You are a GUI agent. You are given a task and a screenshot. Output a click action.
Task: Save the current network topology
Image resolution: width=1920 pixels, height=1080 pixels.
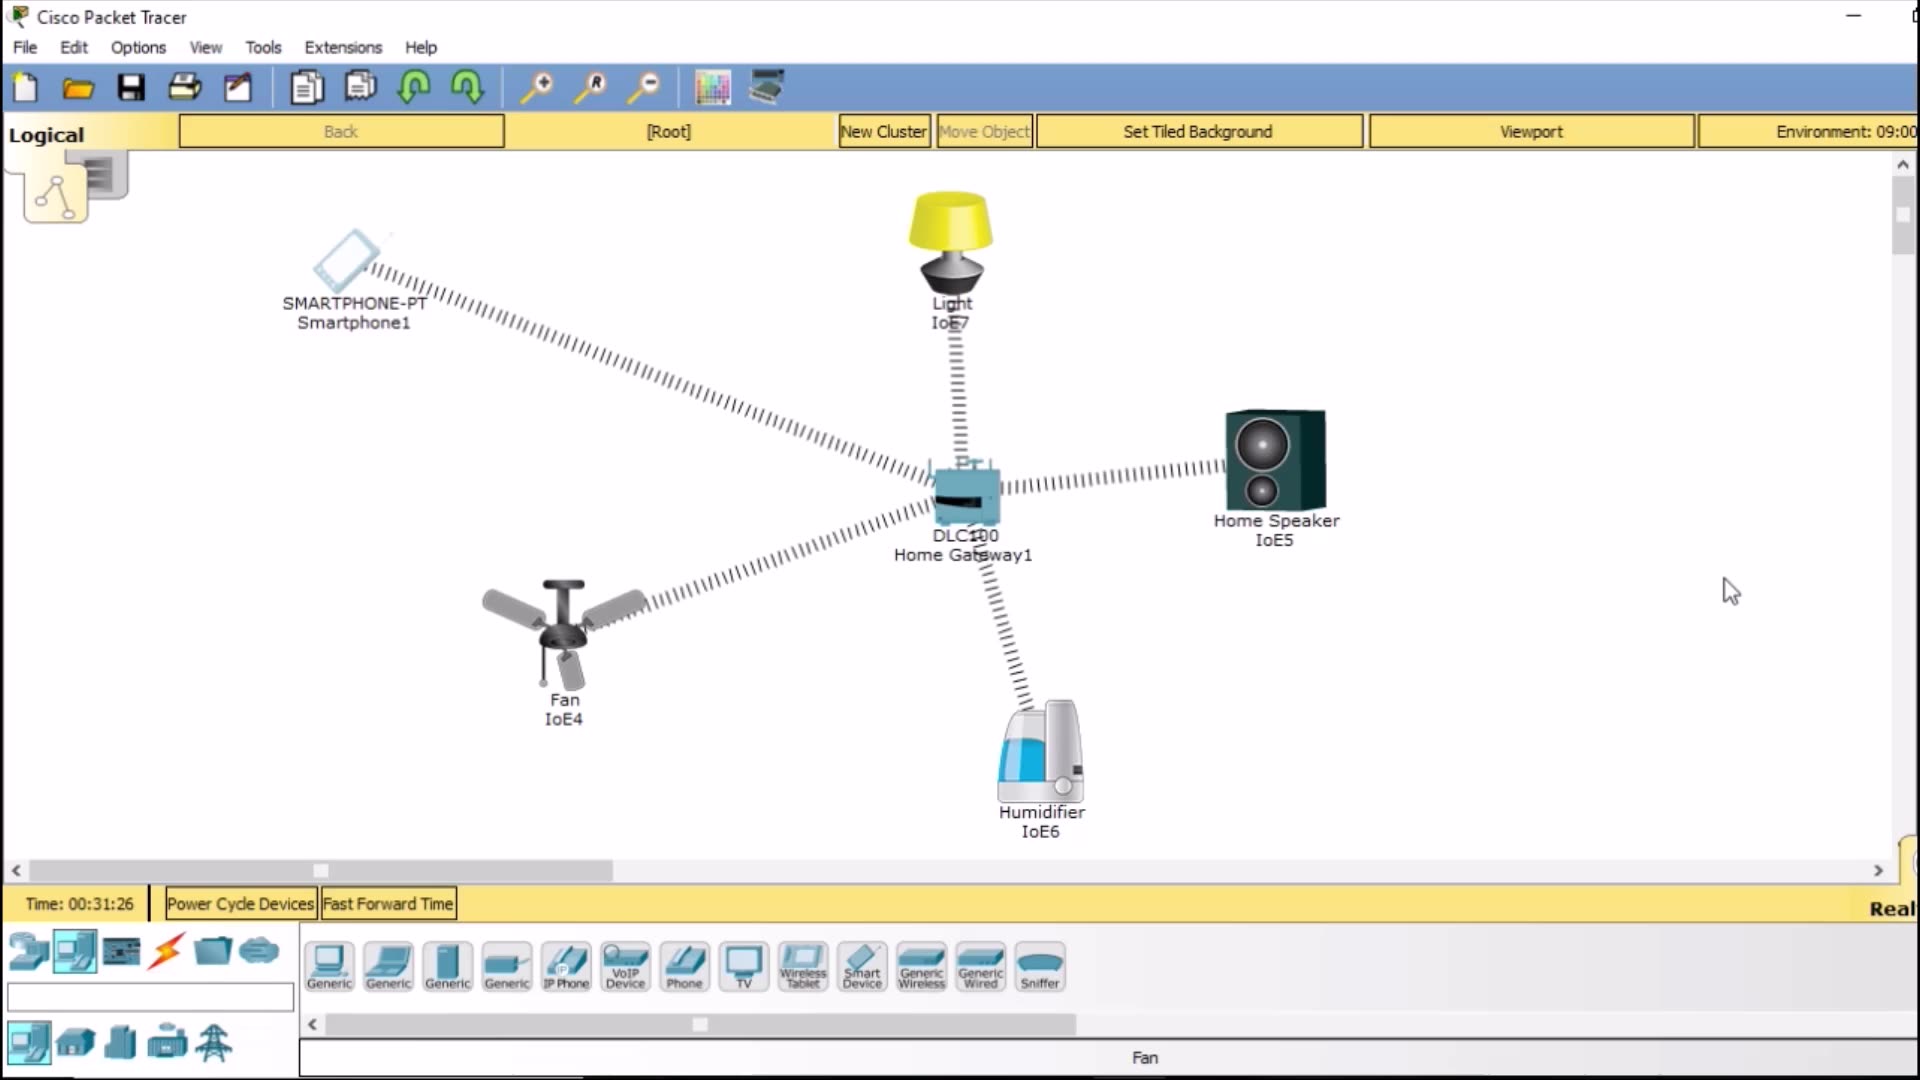130,87
